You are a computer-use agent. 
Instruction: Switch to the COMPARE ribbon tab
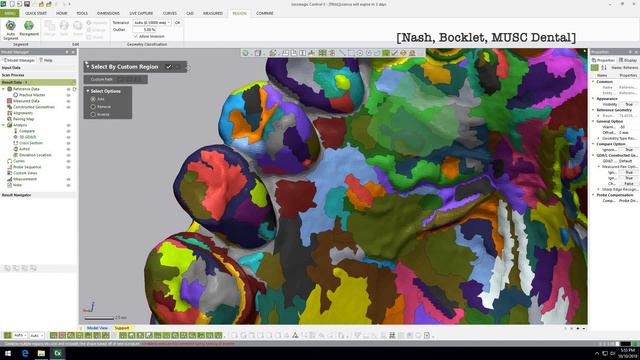(x=265, y=13)
